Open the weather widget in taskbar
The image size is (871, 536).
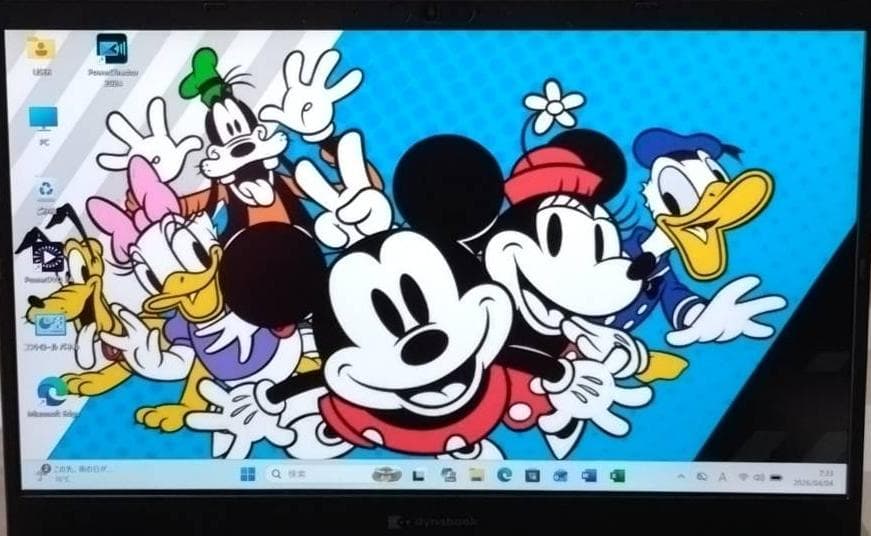72,473
